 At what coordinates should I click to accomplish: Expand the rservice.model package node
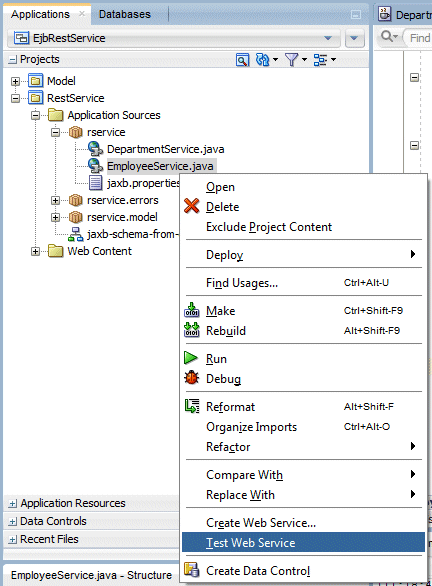coord(55,217)
